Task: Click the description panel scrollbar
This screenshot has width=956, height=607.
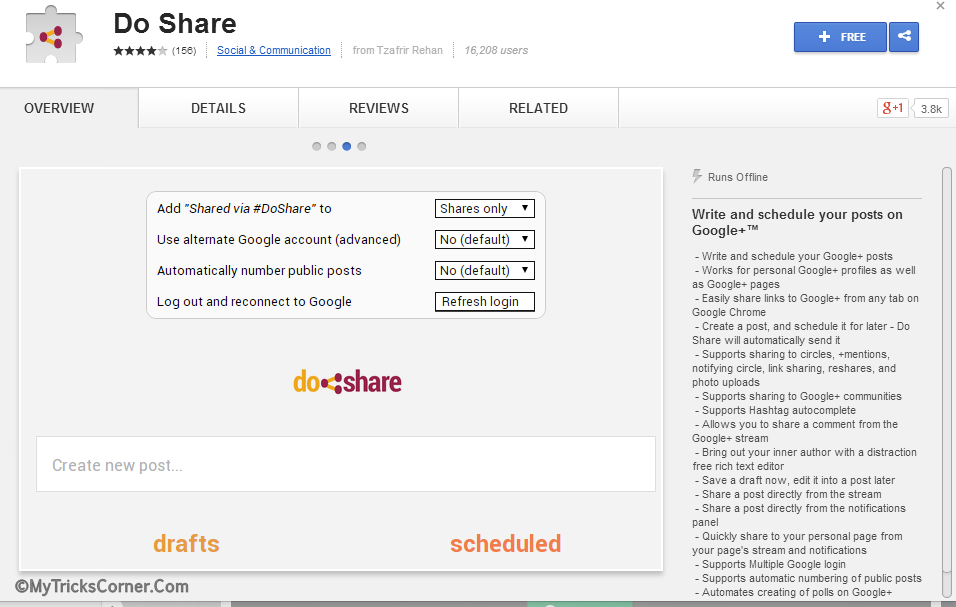Action: (946, 371)
